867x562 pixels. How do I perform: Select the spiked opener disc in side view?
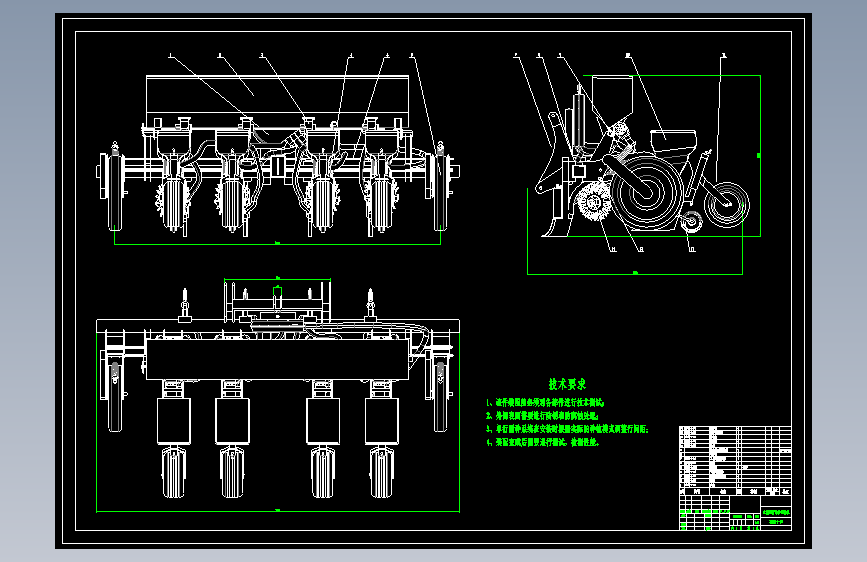point(593,202)
